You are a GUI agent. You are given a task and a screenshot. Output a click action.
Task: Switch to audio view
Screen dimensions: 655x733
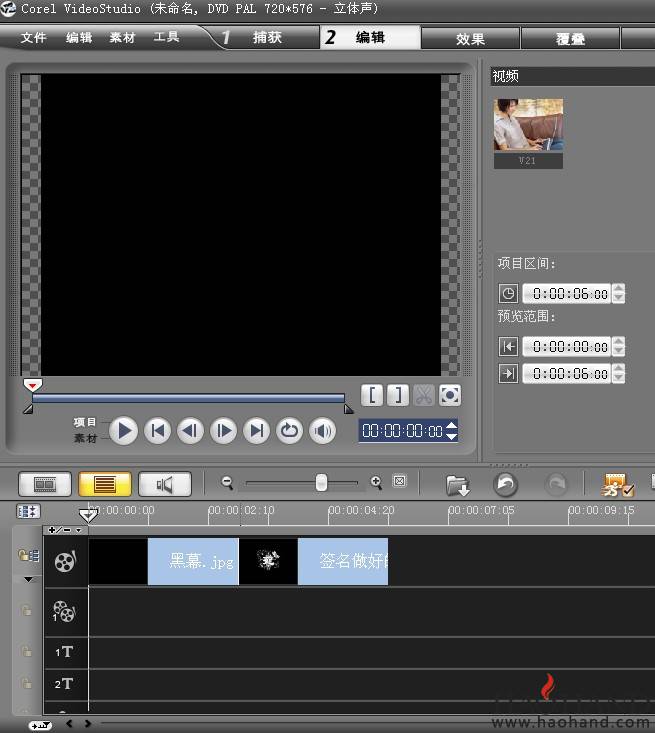165,484
